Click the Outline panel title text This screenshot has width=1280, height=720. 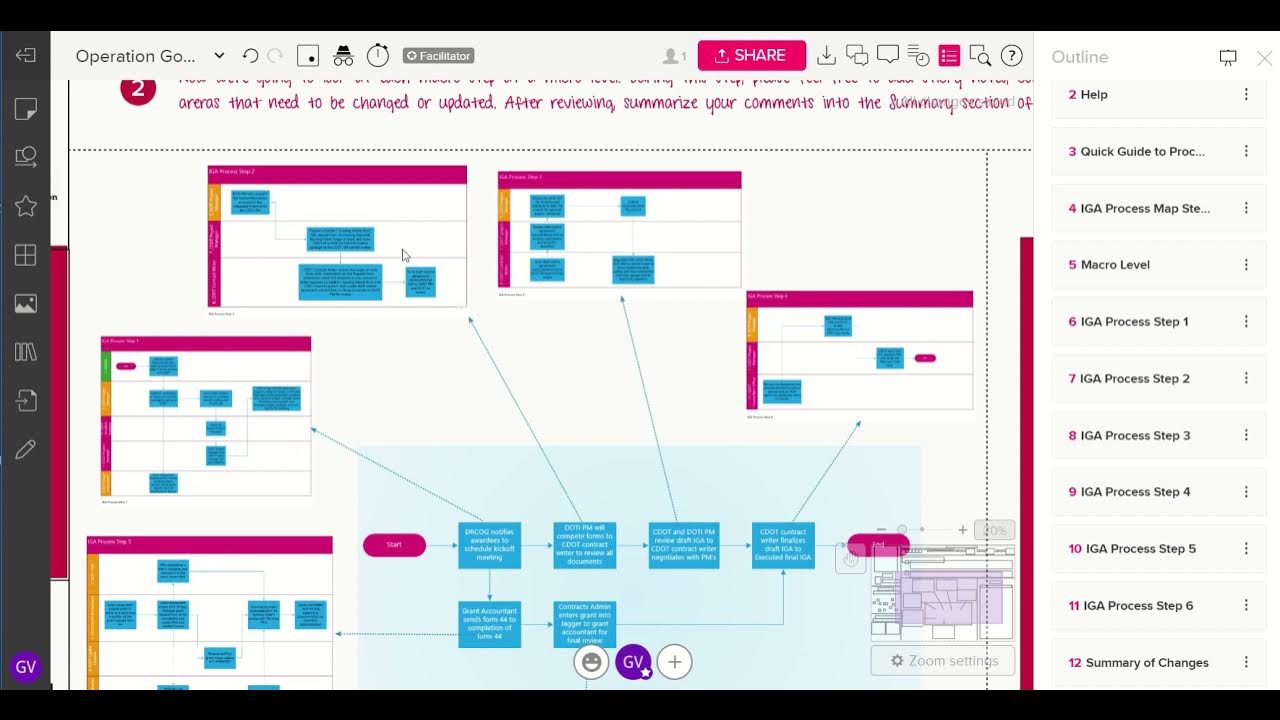tap(1080, 57)
